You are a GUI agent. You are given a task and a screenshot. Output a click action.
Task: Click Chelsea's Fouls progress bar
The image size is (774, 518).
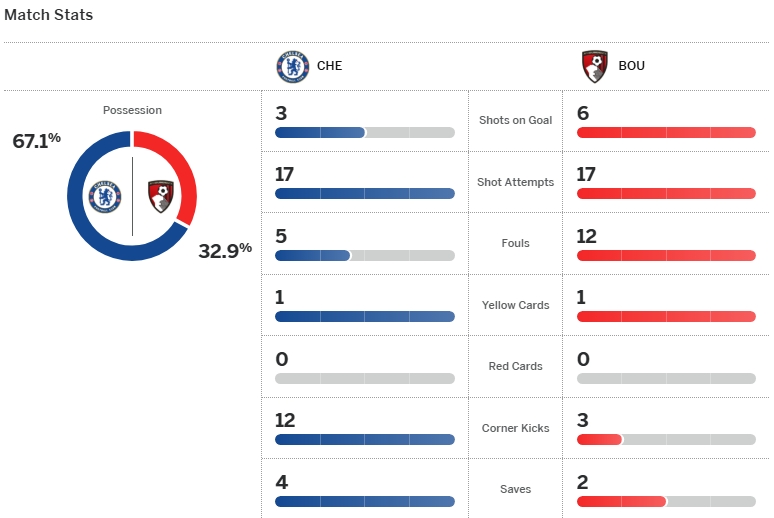tap(364, 255)
